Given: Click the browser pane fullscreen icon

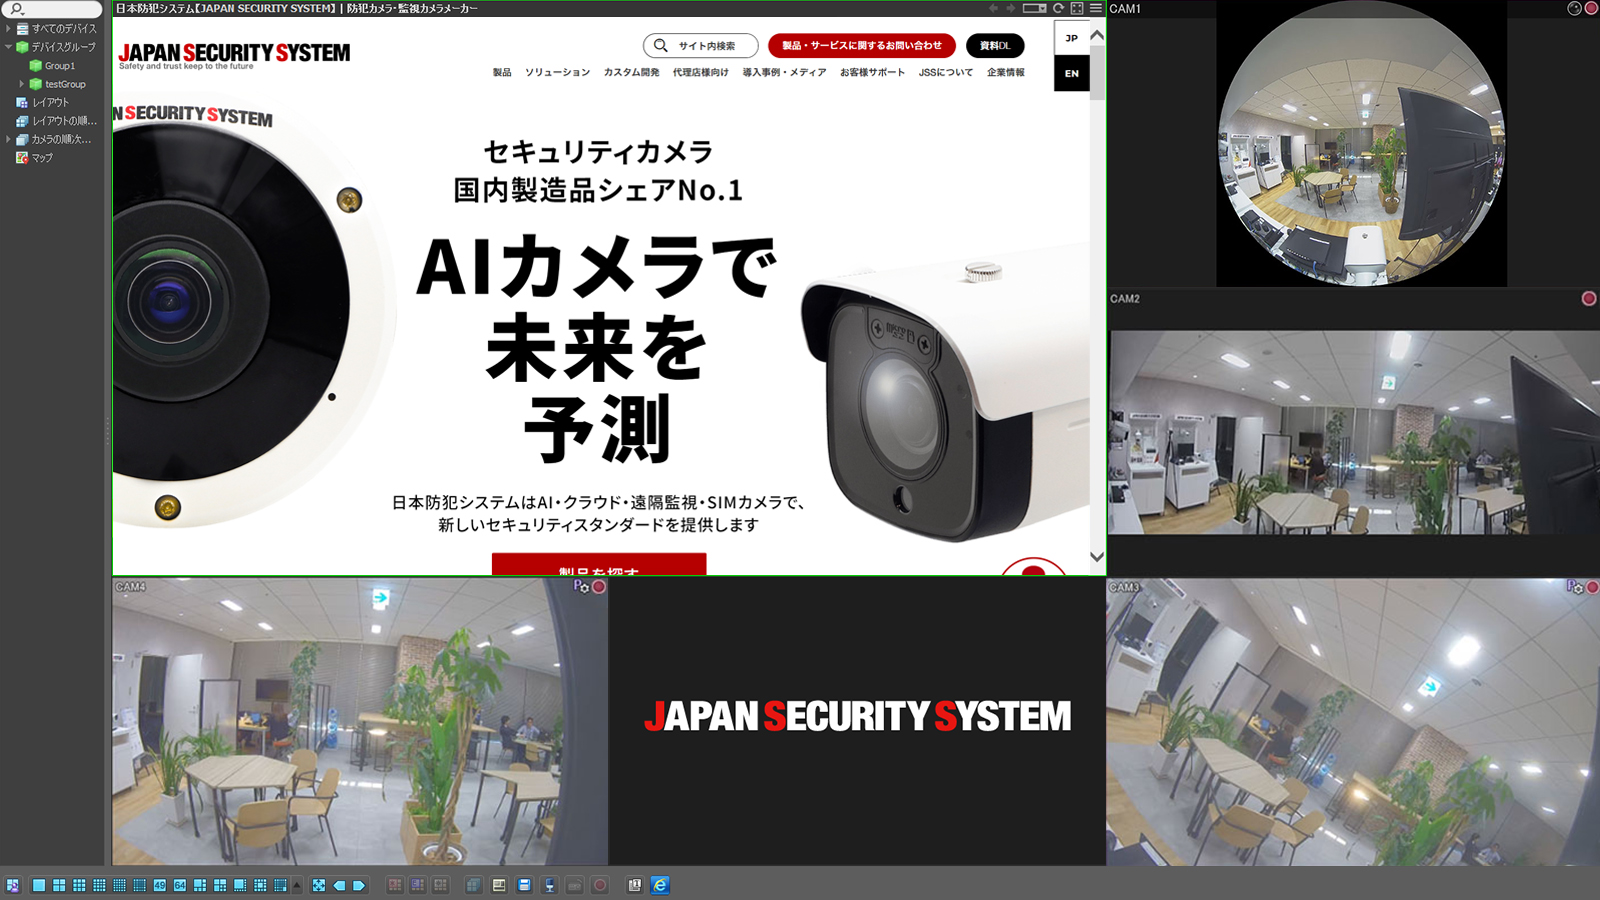Looking at the screenshot, I should 1077,8.
